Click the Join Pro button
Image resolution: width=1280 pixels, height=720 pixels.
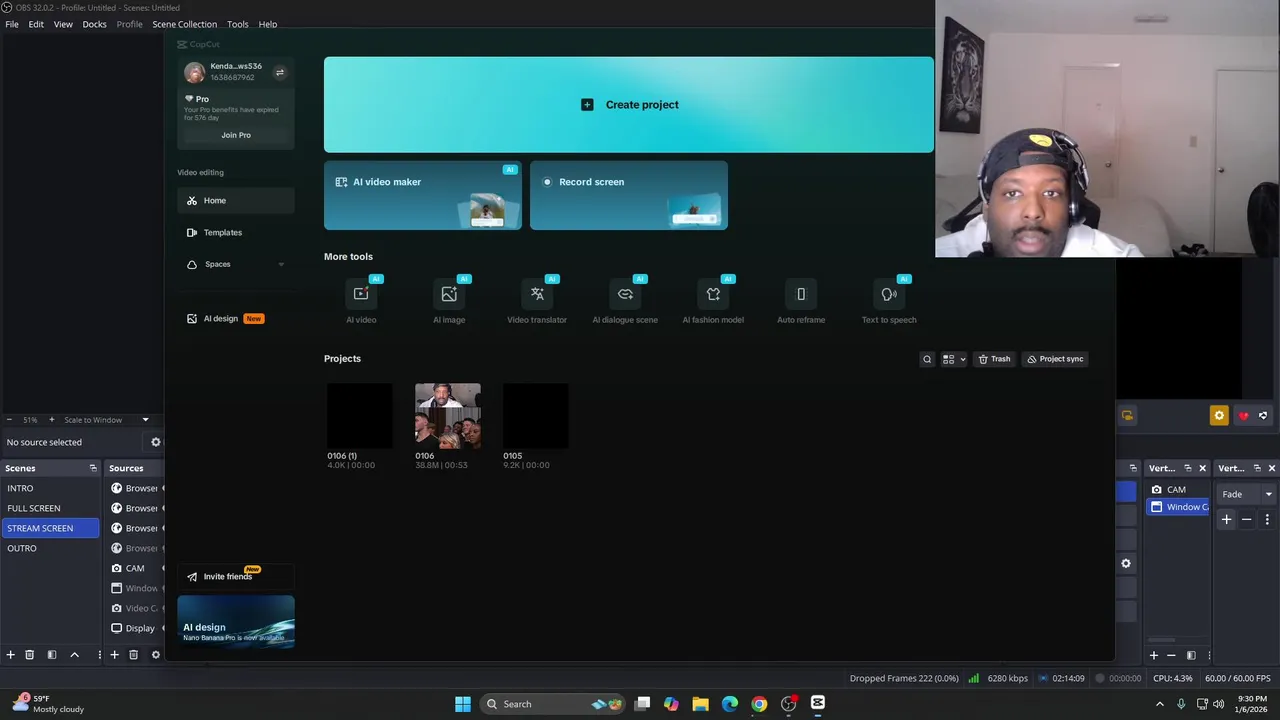(236, 135)
